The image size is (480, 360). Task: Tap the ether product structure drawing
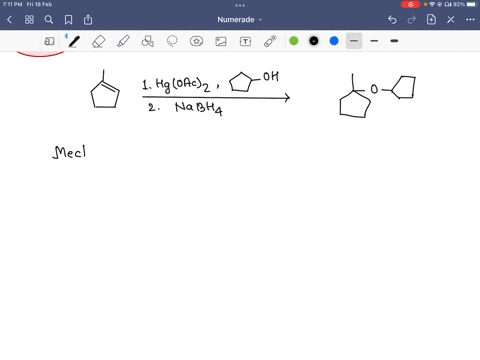pyautogui.click(x=377, y=96)
